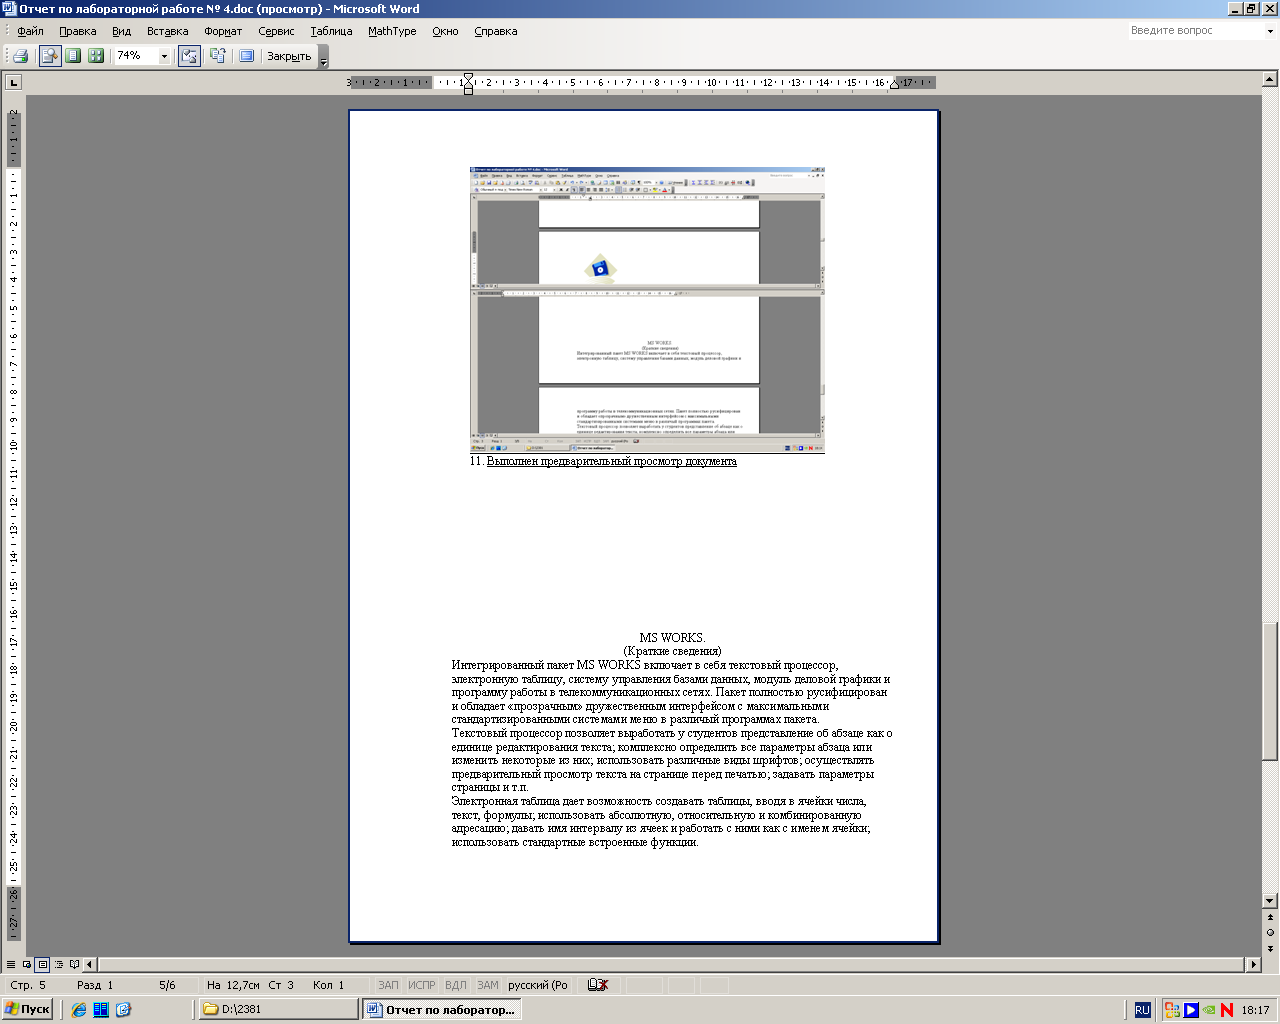Click the first line indent marker on ruler
The height and width of the screenshot is (1024, 1280).
(467, 78)
